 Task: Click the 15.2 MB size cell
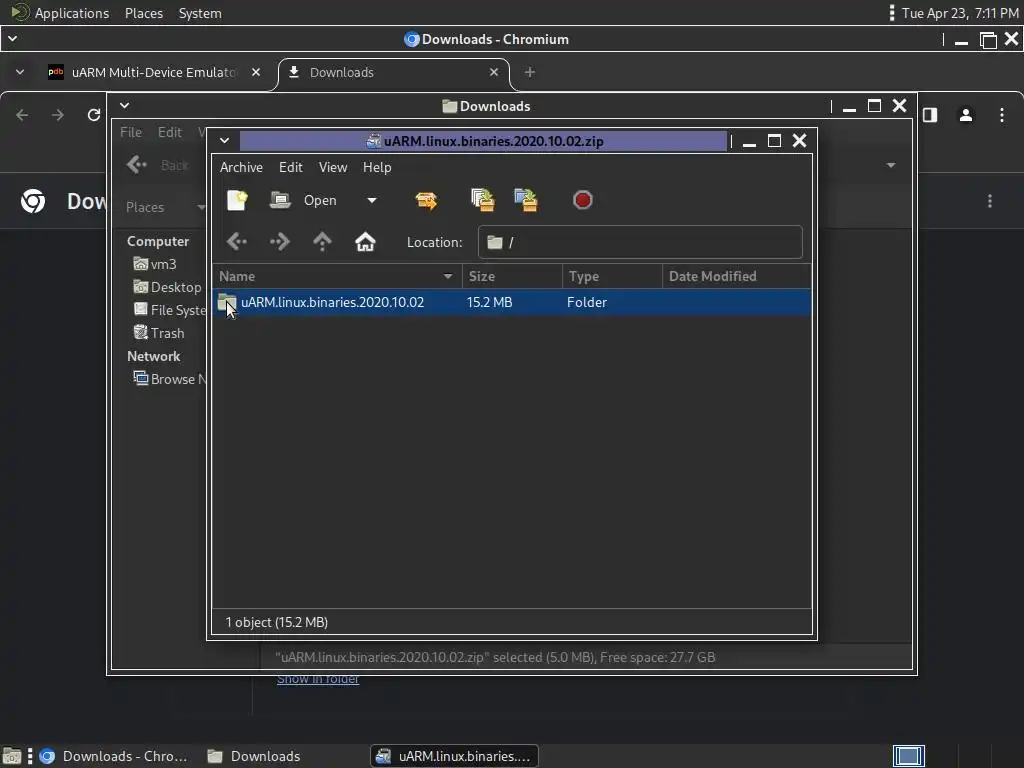coord(489,302)
